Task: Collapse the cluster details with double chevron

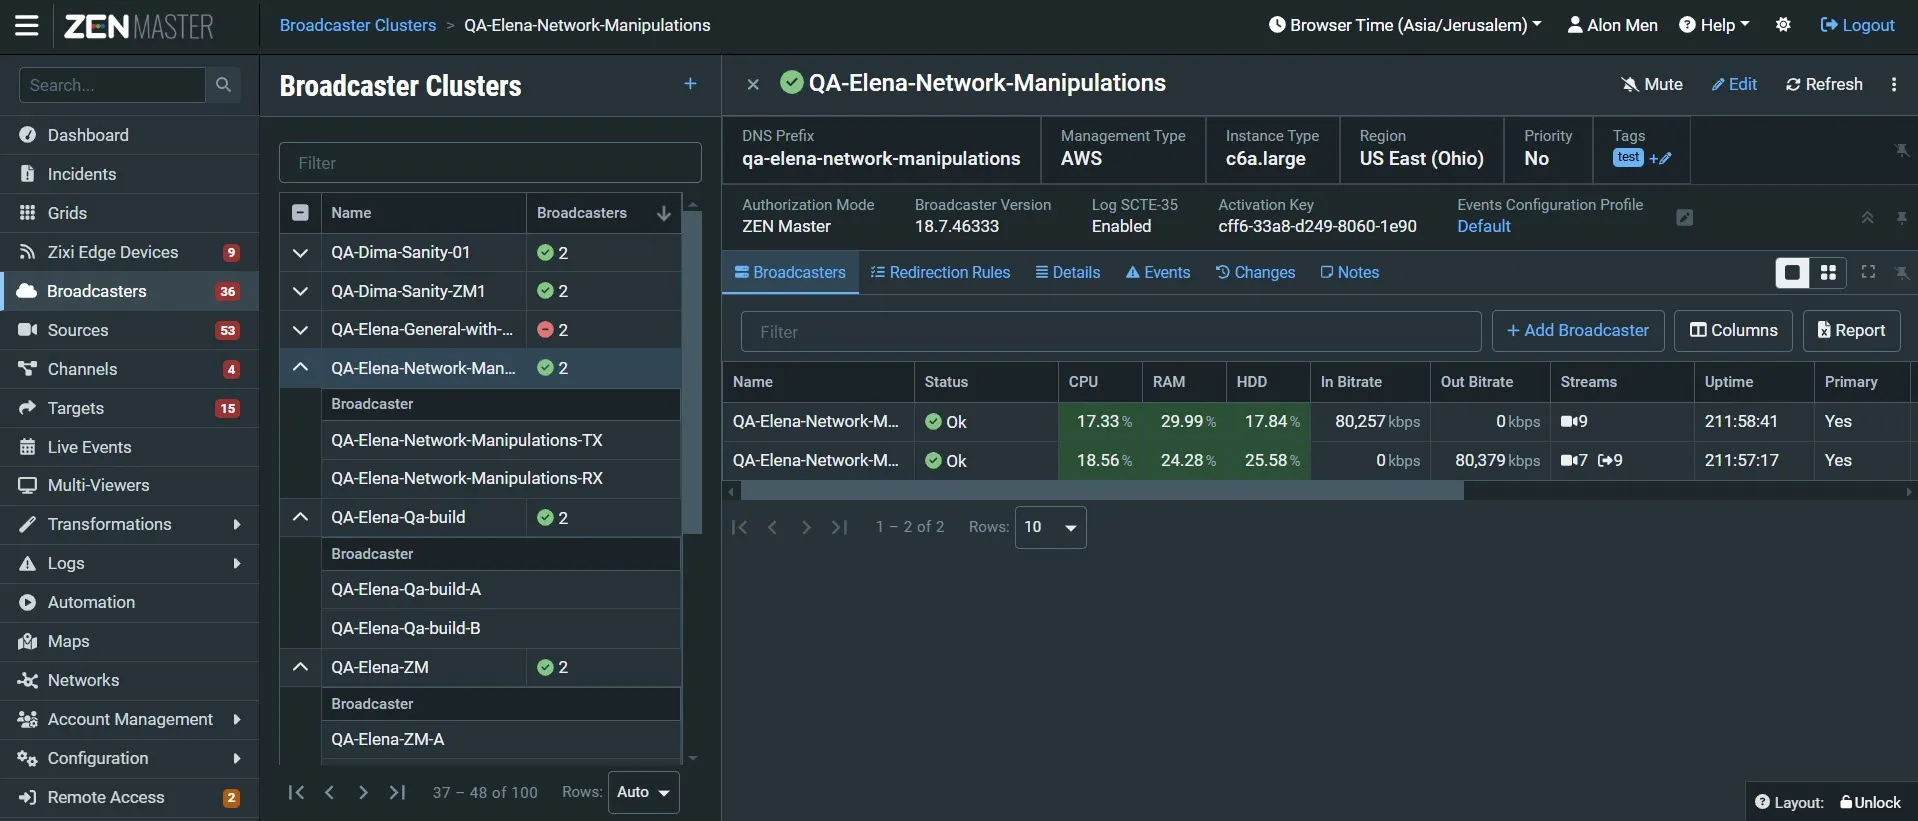Action: tap(1867, 217)
